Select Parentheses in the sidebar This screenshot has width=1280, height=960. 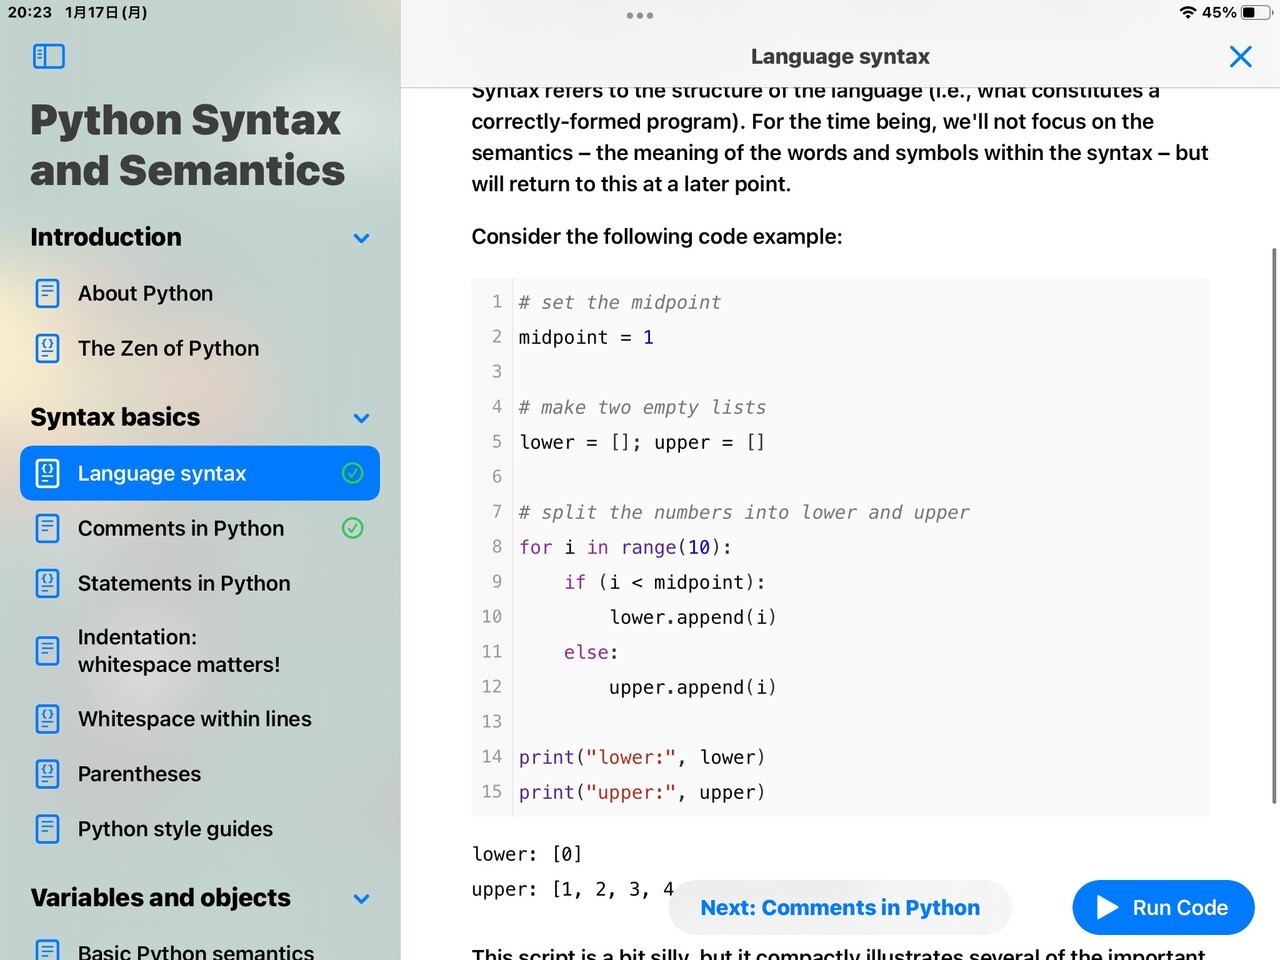139,773
